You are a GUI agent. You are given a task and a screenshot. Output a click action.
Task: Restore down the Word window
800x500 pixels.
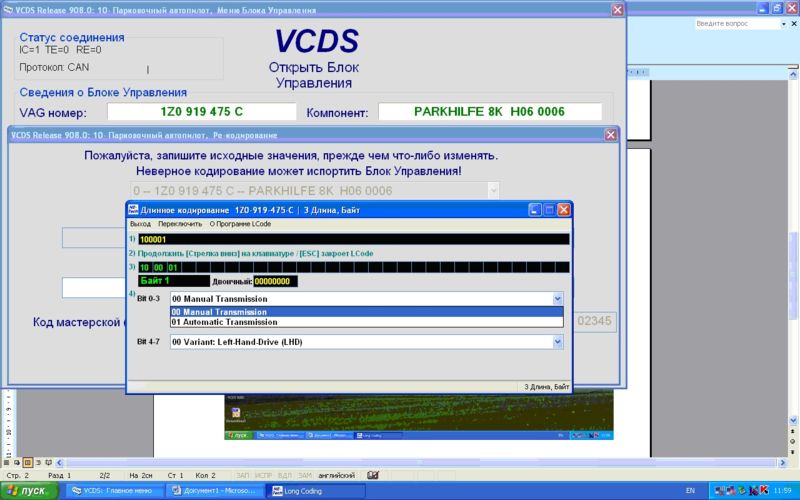777,8
